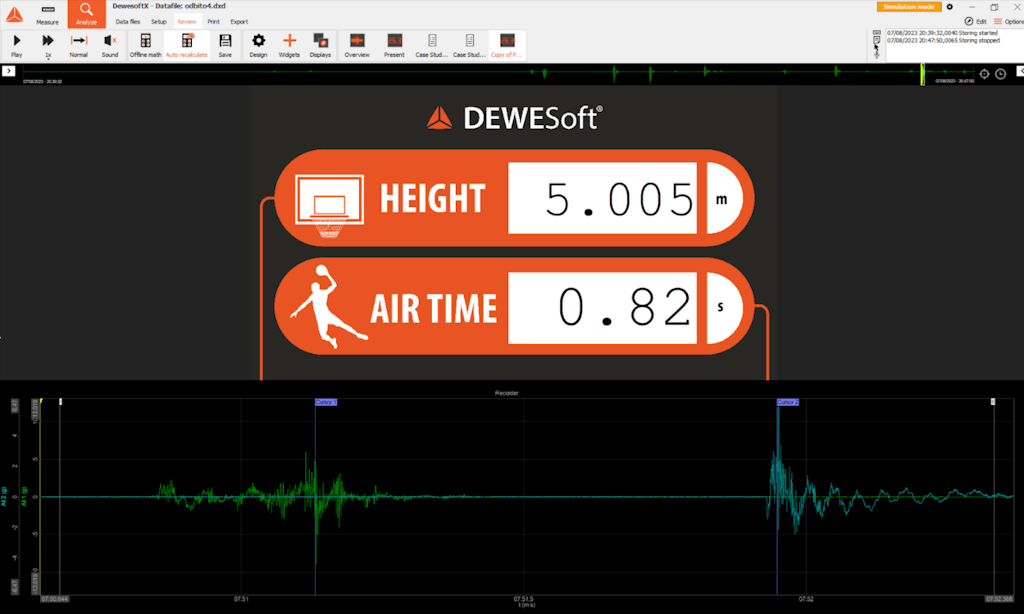This screenshot has height=614, width=1024.
Task: Click the AI 2 channel axis label
Action: (x=4, y=496)
